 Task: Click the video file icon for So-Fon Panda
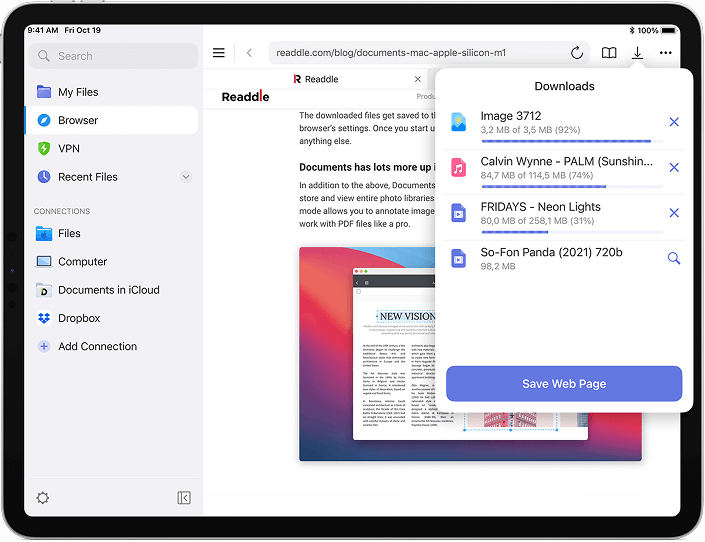coord(458,258)
